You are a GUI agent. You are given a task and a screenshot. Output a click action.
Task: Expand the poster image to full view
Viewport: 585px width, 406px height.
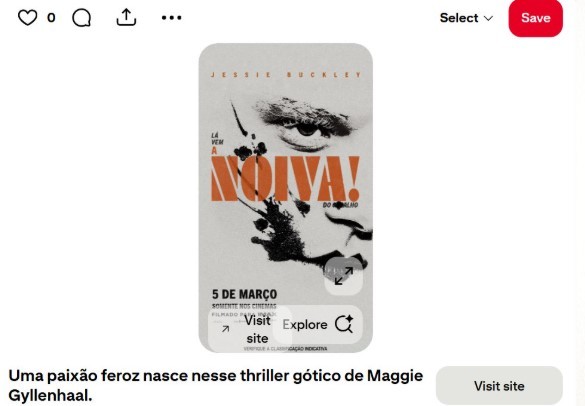(x=344, y=276)
